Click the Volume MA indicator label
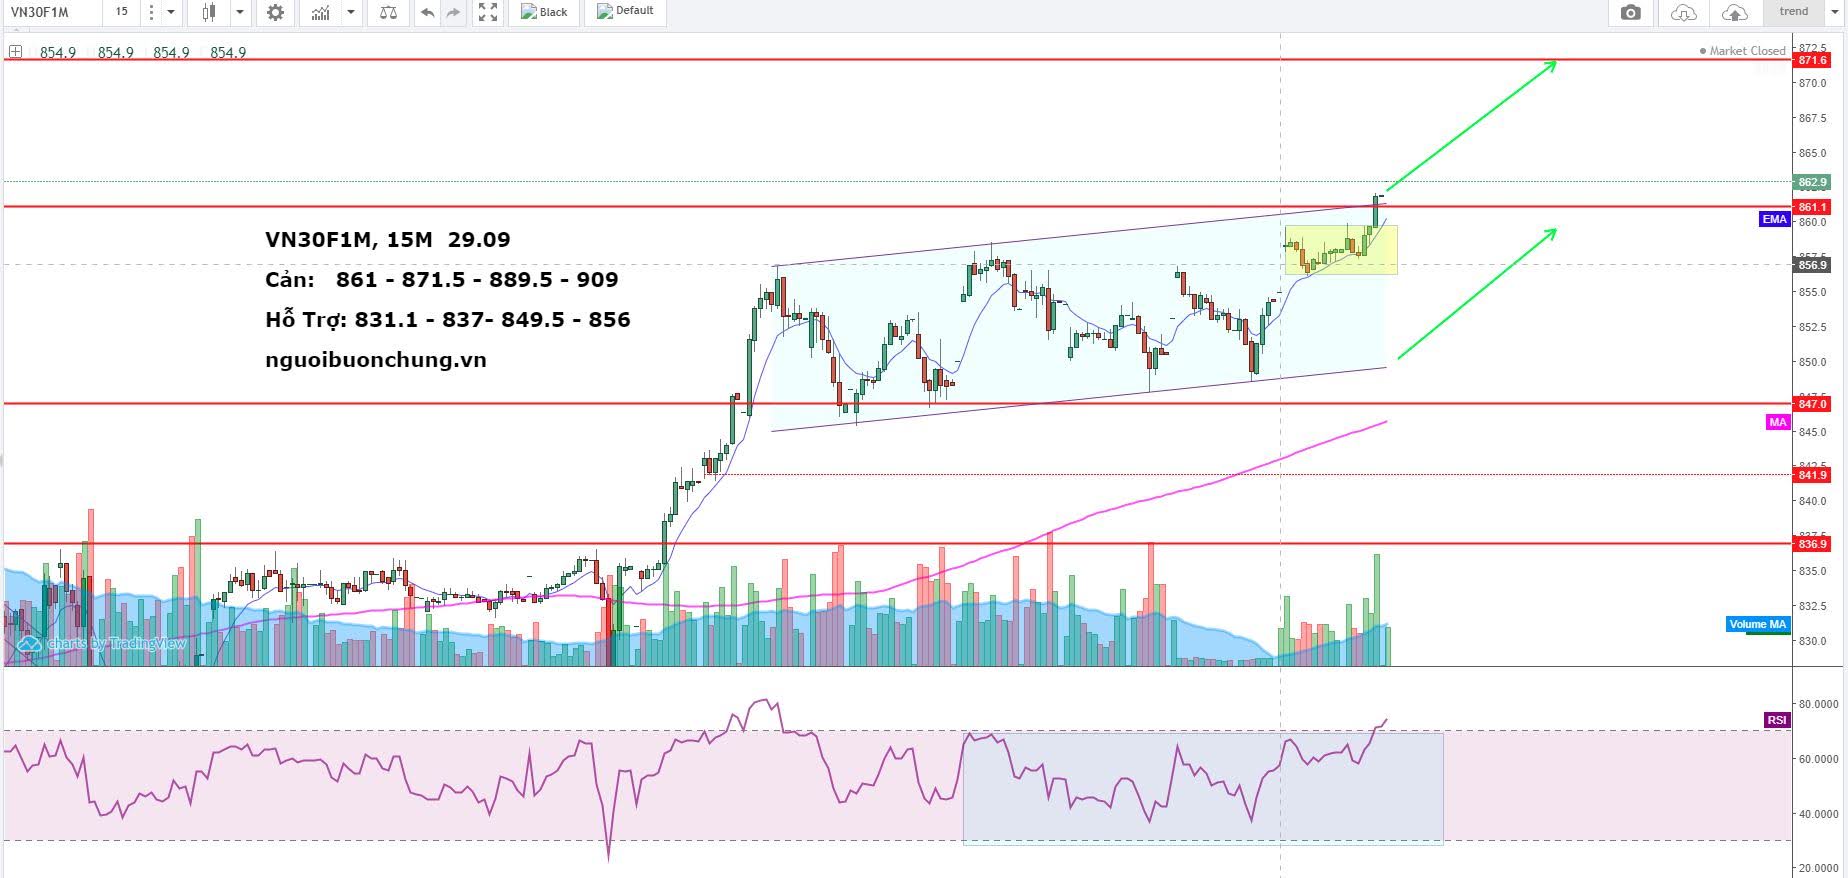The height and width of the screenshot is (878, 1848). tap(1758, 624)
